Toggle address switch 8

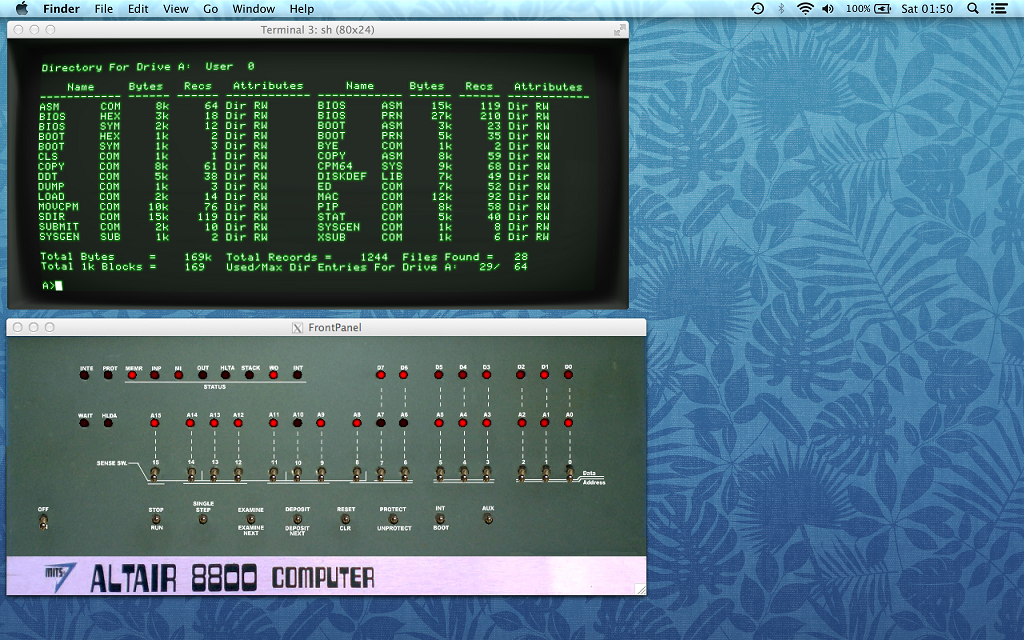pyautogui.click(x=357, y=473)
